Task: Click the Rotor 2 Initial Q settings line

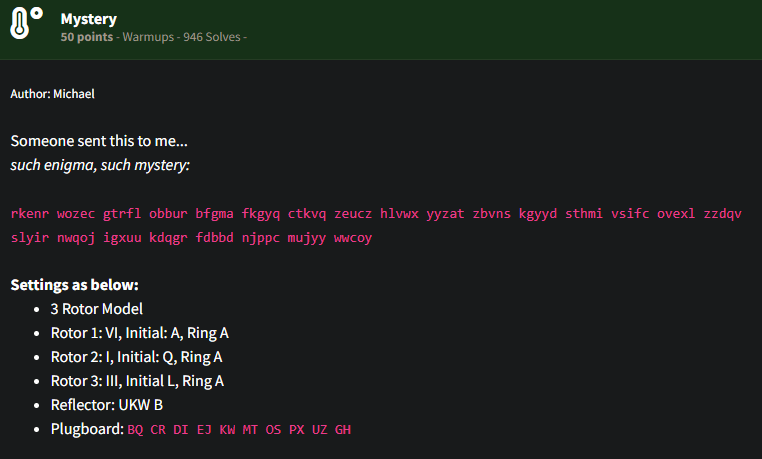Action: [136, 357]
